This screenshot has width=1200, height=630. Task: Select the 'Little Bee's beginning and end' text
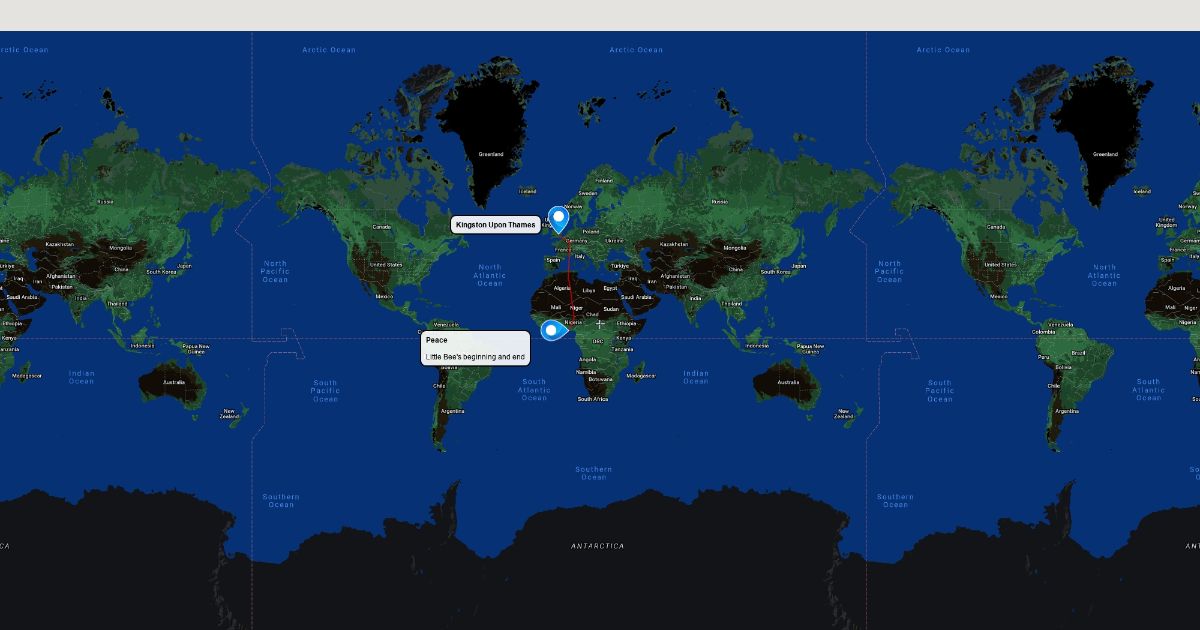click(x=475, y=357)
